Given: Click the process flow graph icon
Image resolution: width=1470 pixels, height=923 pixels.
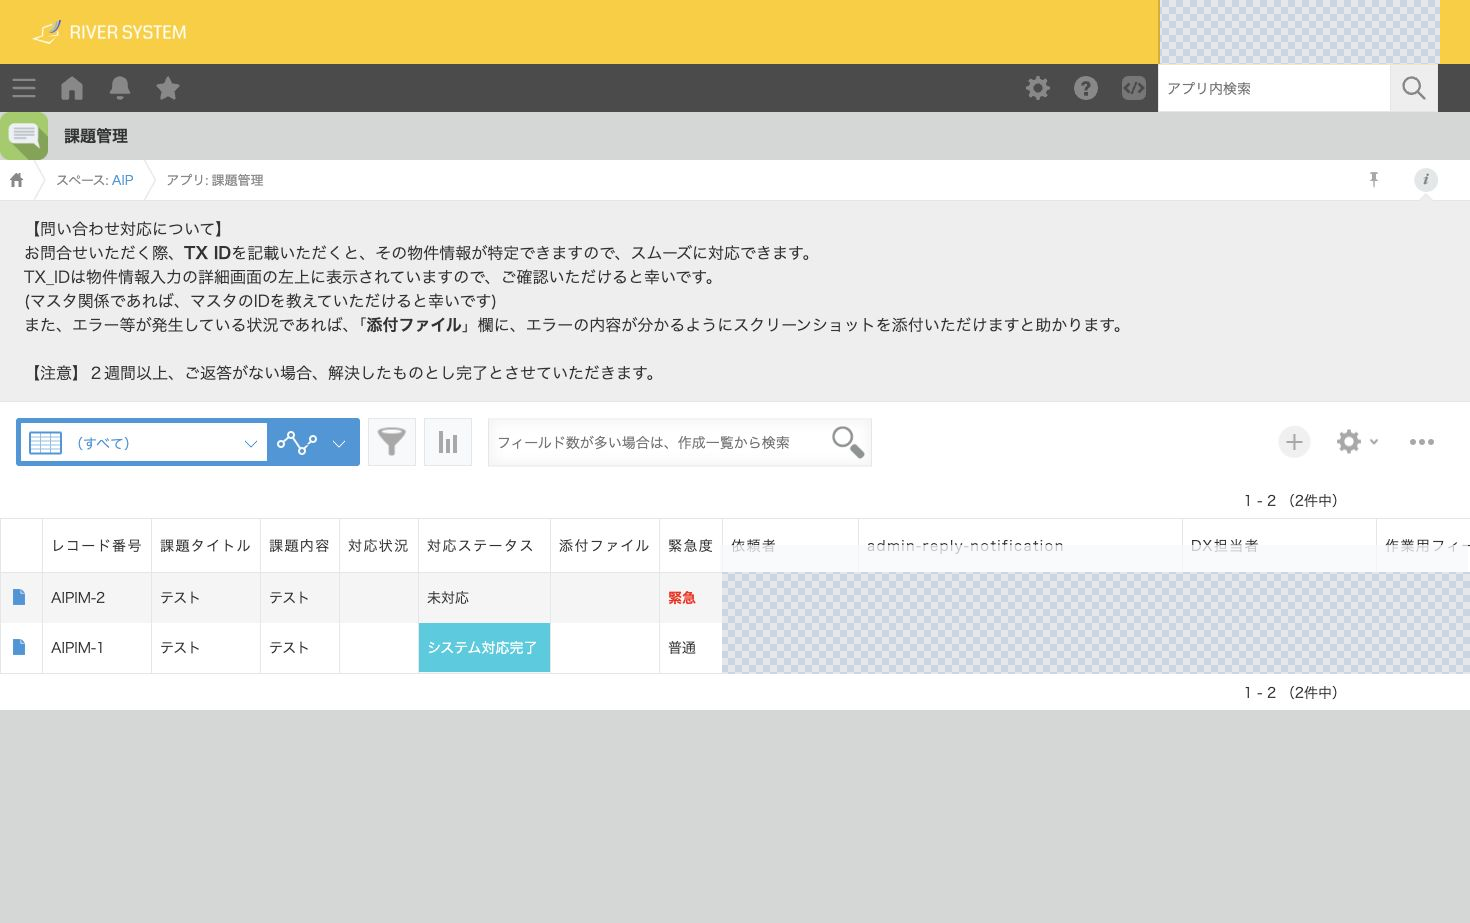Looking at the screenshot, I should (297, 442).
